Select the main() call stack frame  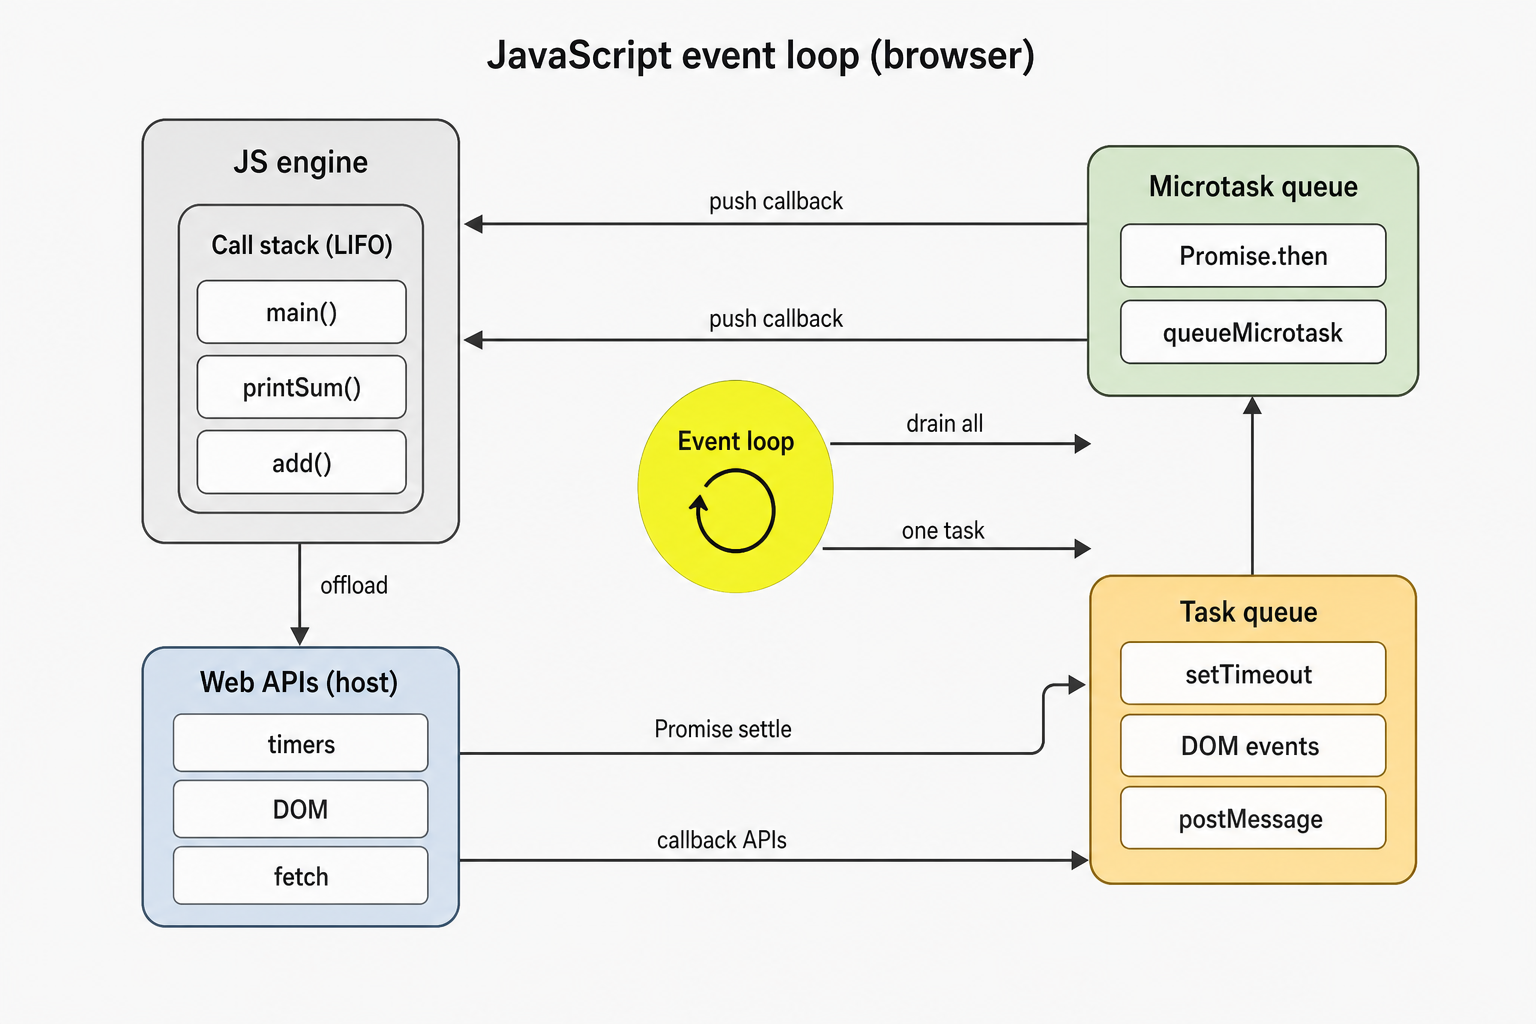(x=302, y=312)
